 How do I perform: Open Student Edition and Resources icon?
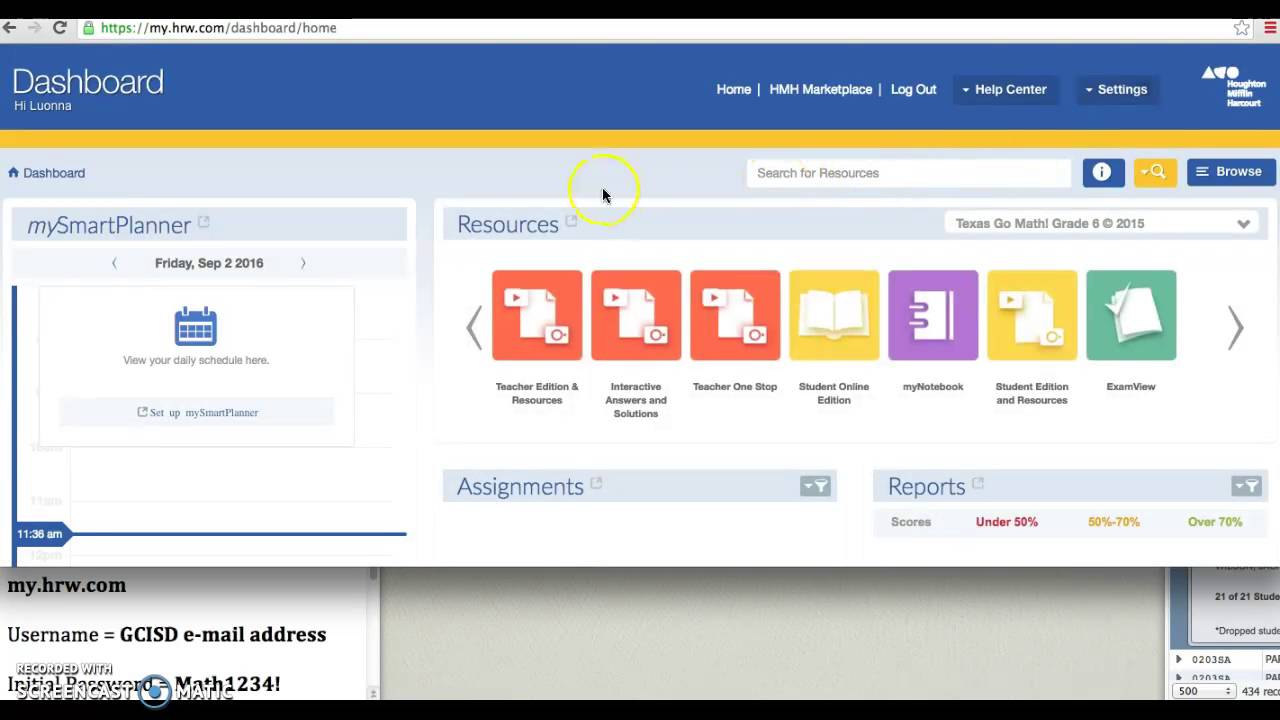(x=1032, y=315)
